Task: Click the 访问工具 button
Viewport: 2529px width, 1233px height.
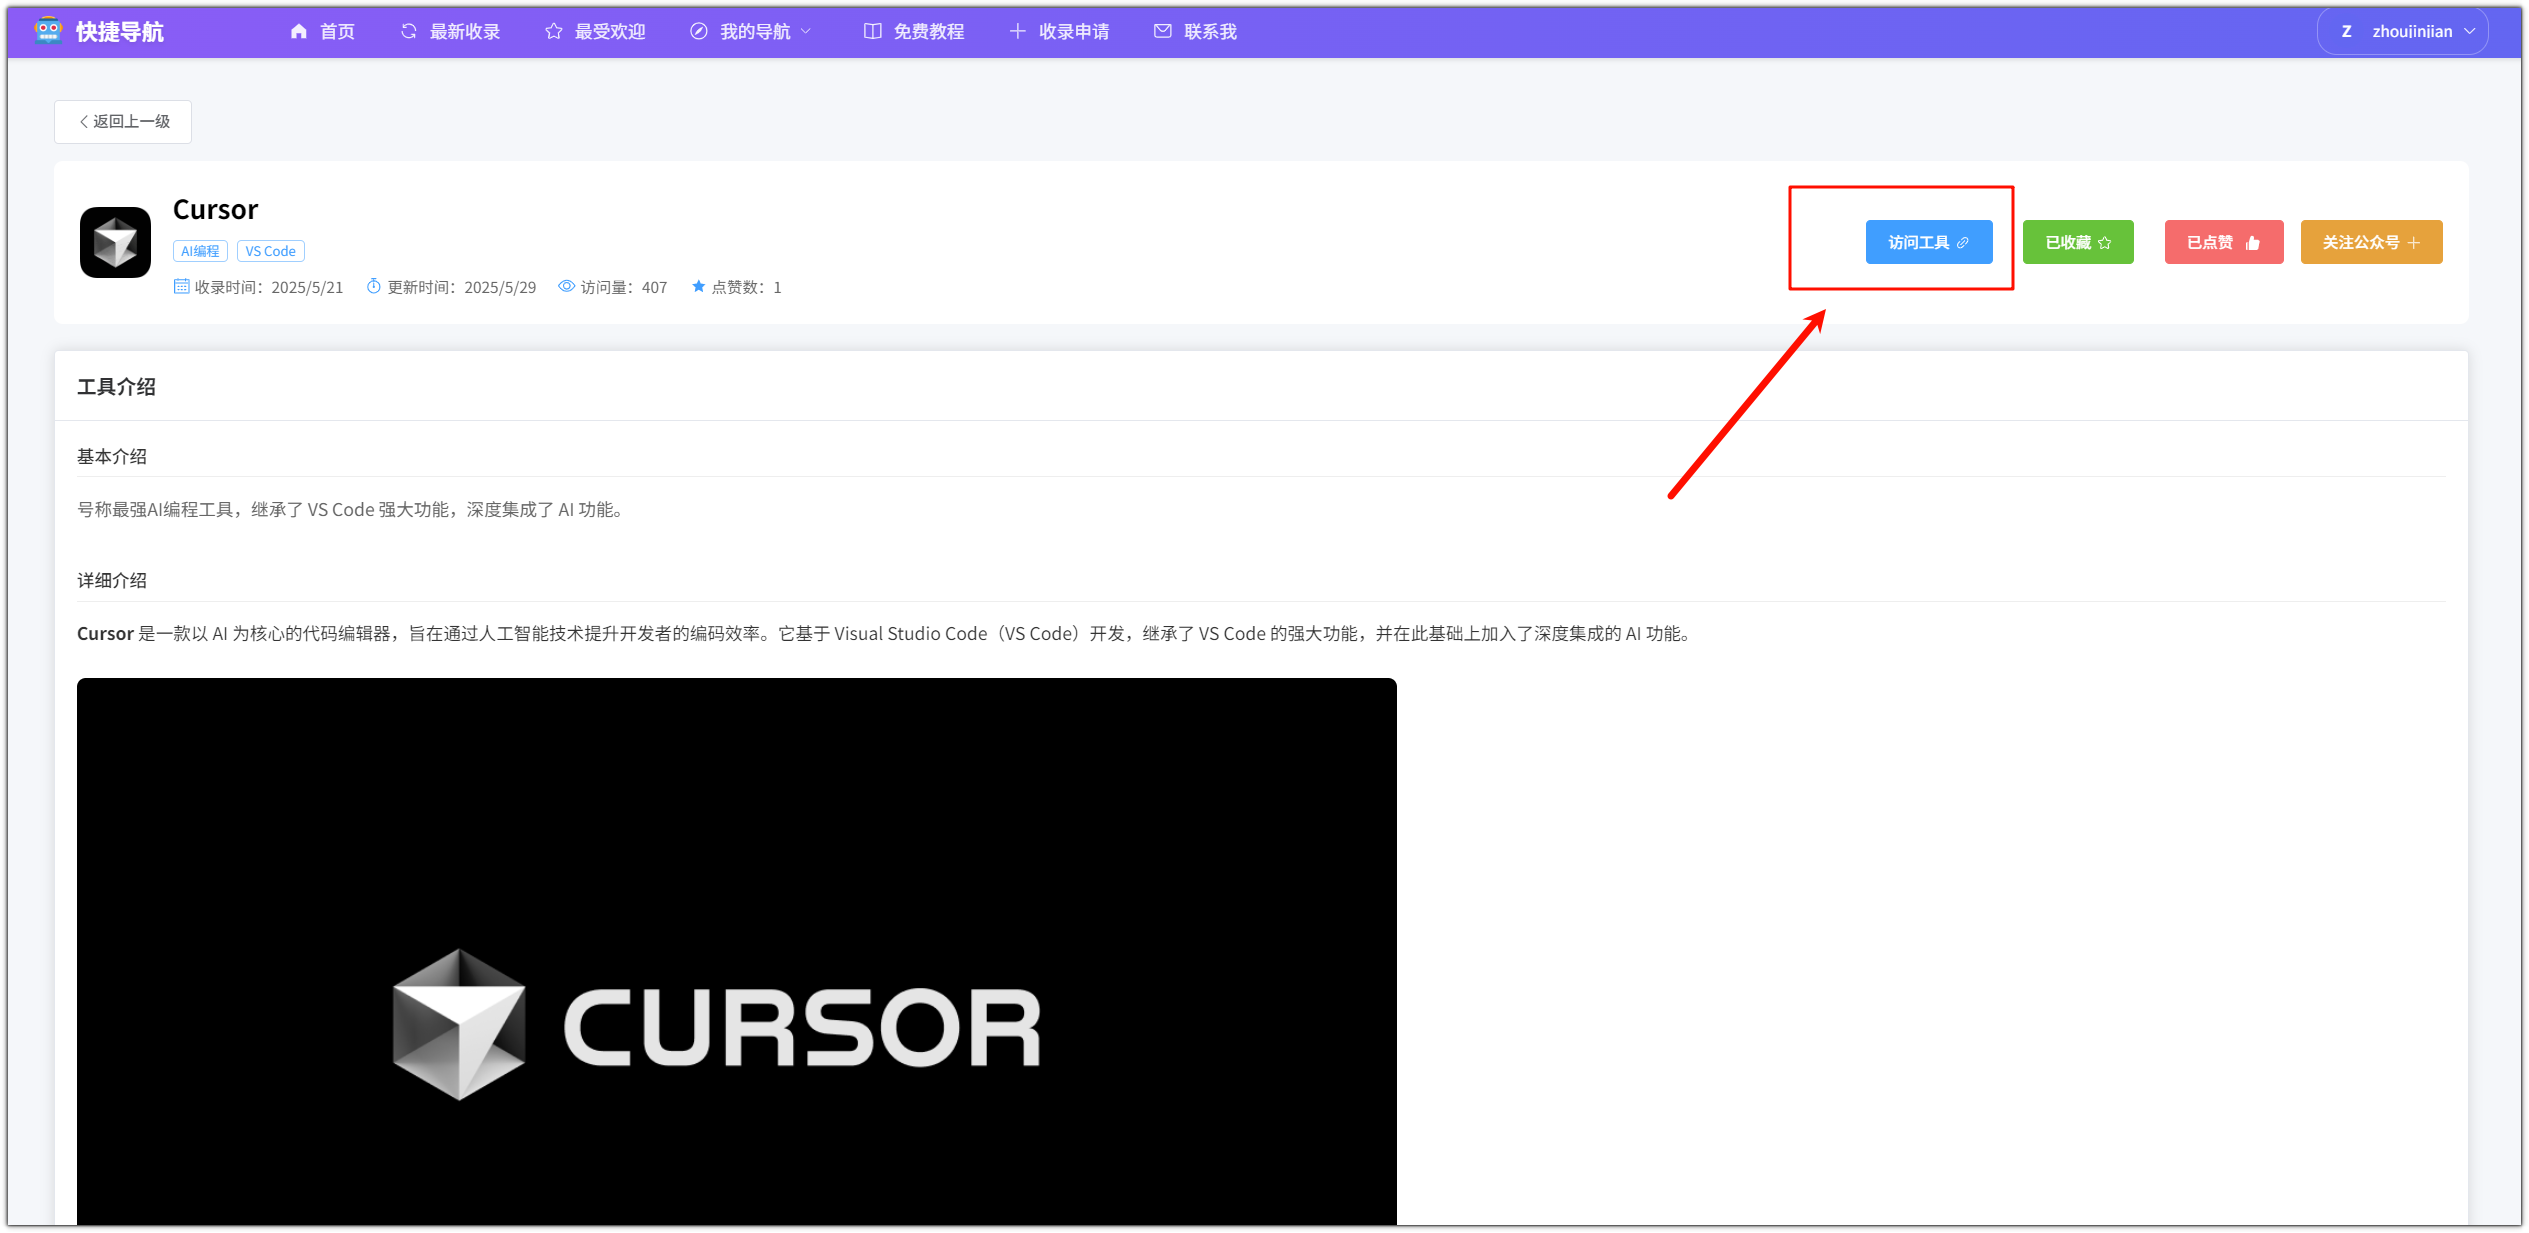Action: tap(1929, 241)
